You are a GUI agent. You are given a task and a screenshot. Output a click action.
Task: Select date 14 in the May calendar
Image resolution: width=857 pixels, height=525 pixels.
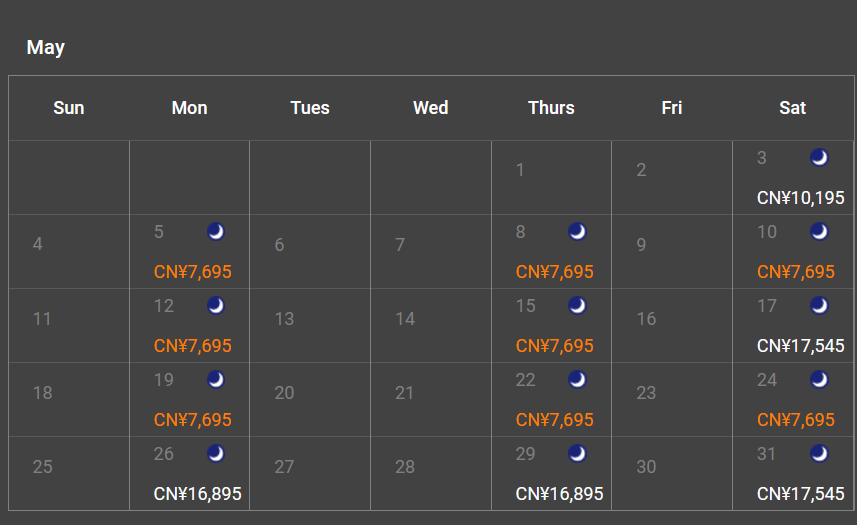(405, 319)
